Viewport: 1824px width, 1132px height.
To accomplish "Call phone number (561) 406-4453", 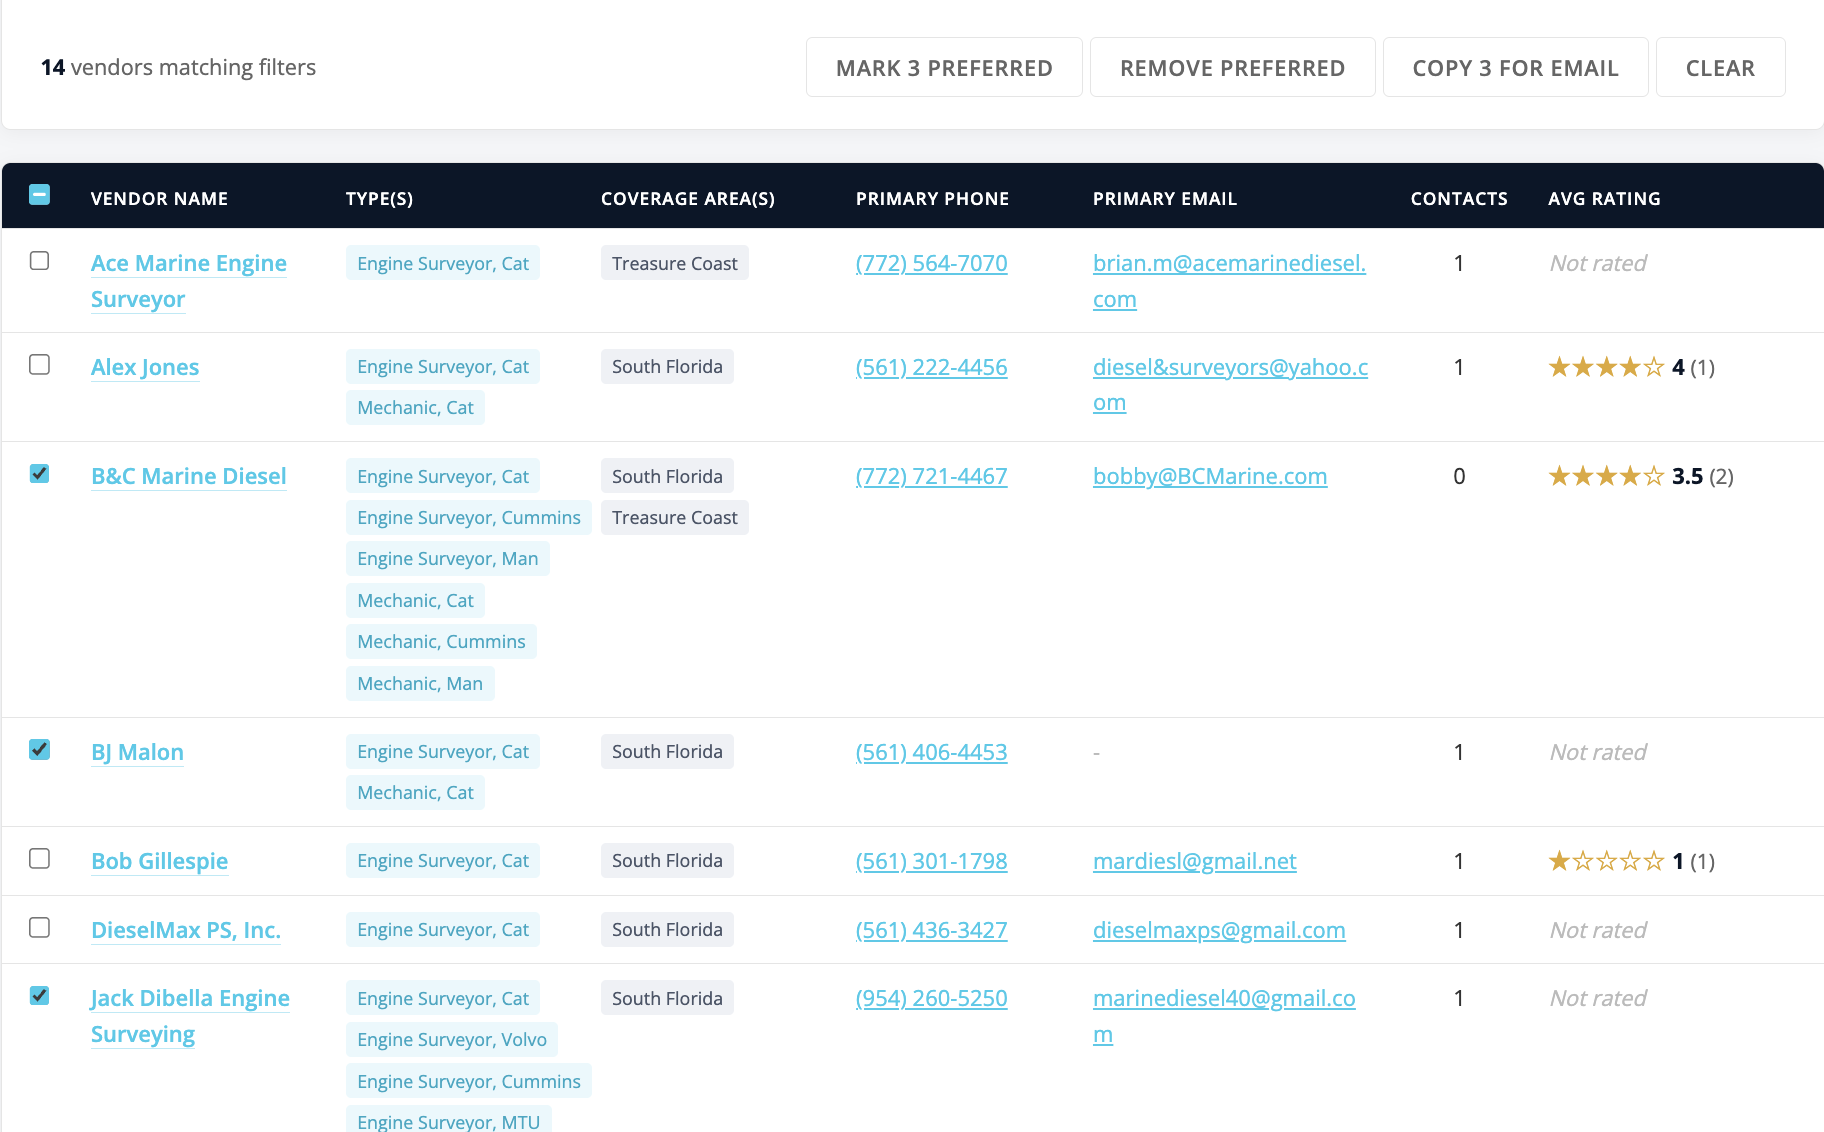I will pyautogui.click(x=931, y=752).
